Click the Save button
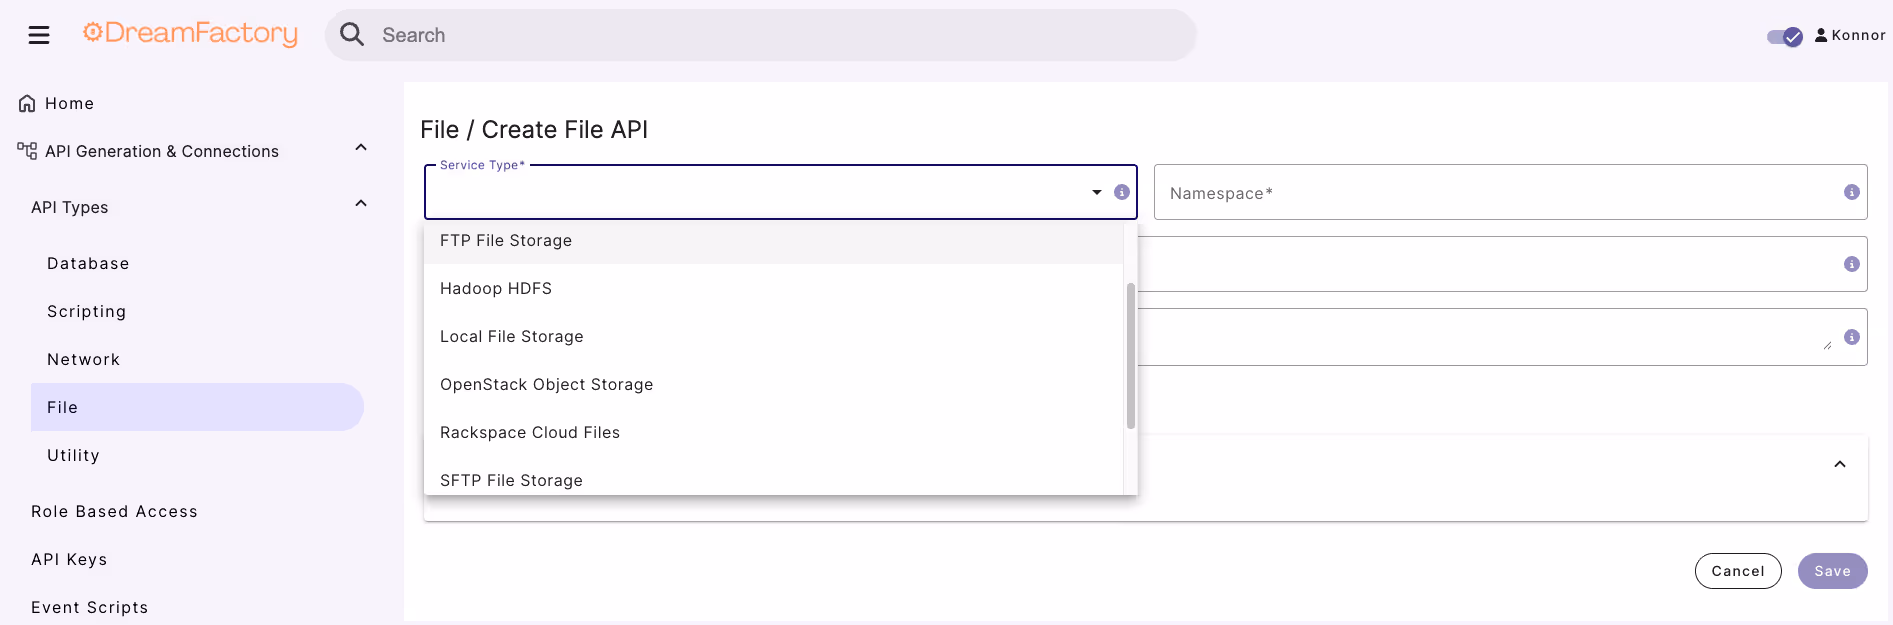 tap(1833, 571)
